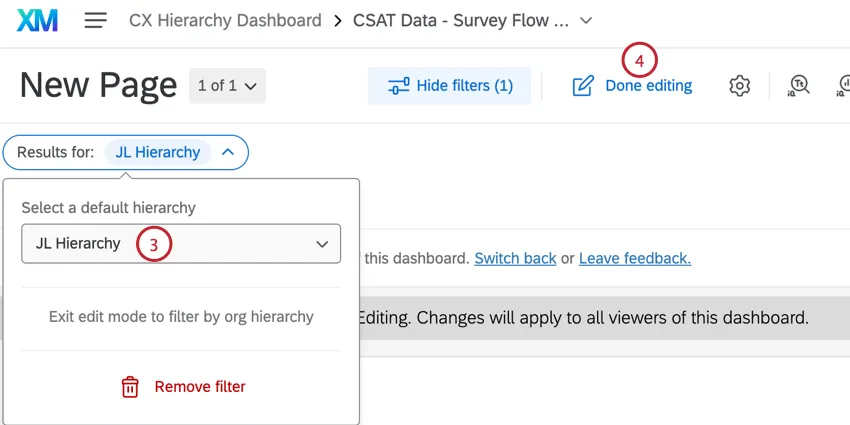Expand the CSAT Data breadcrumb chevron
This screenshot has height=425, width=850.
(586, 20)
